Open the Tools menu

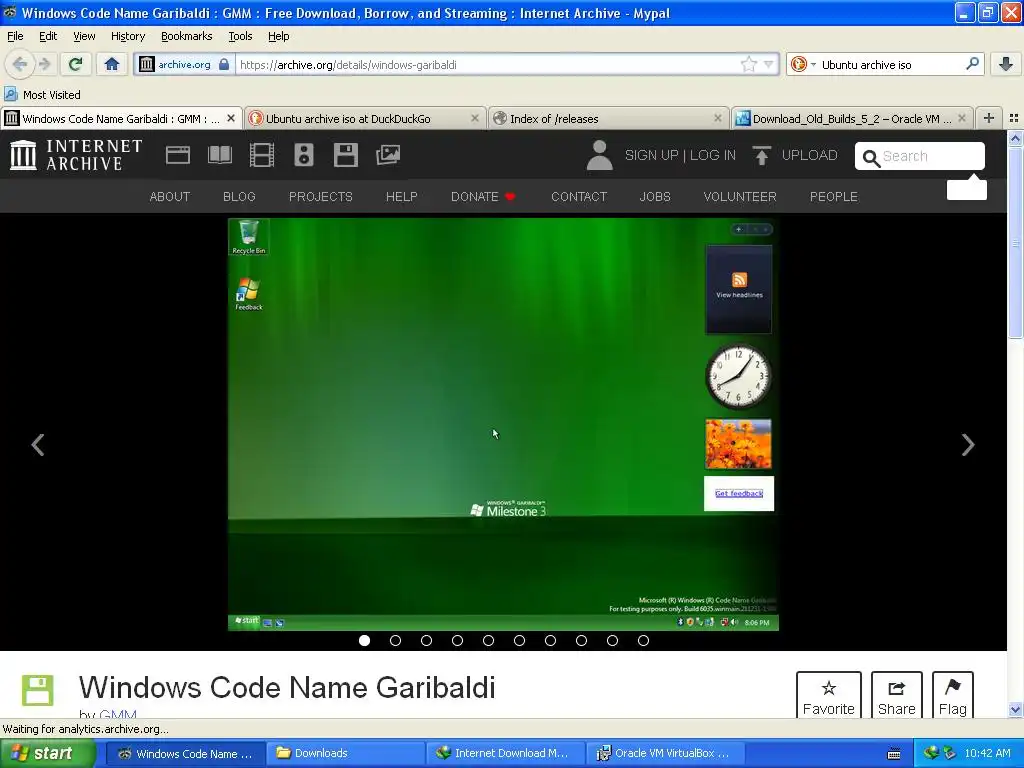tap(240, 36)
